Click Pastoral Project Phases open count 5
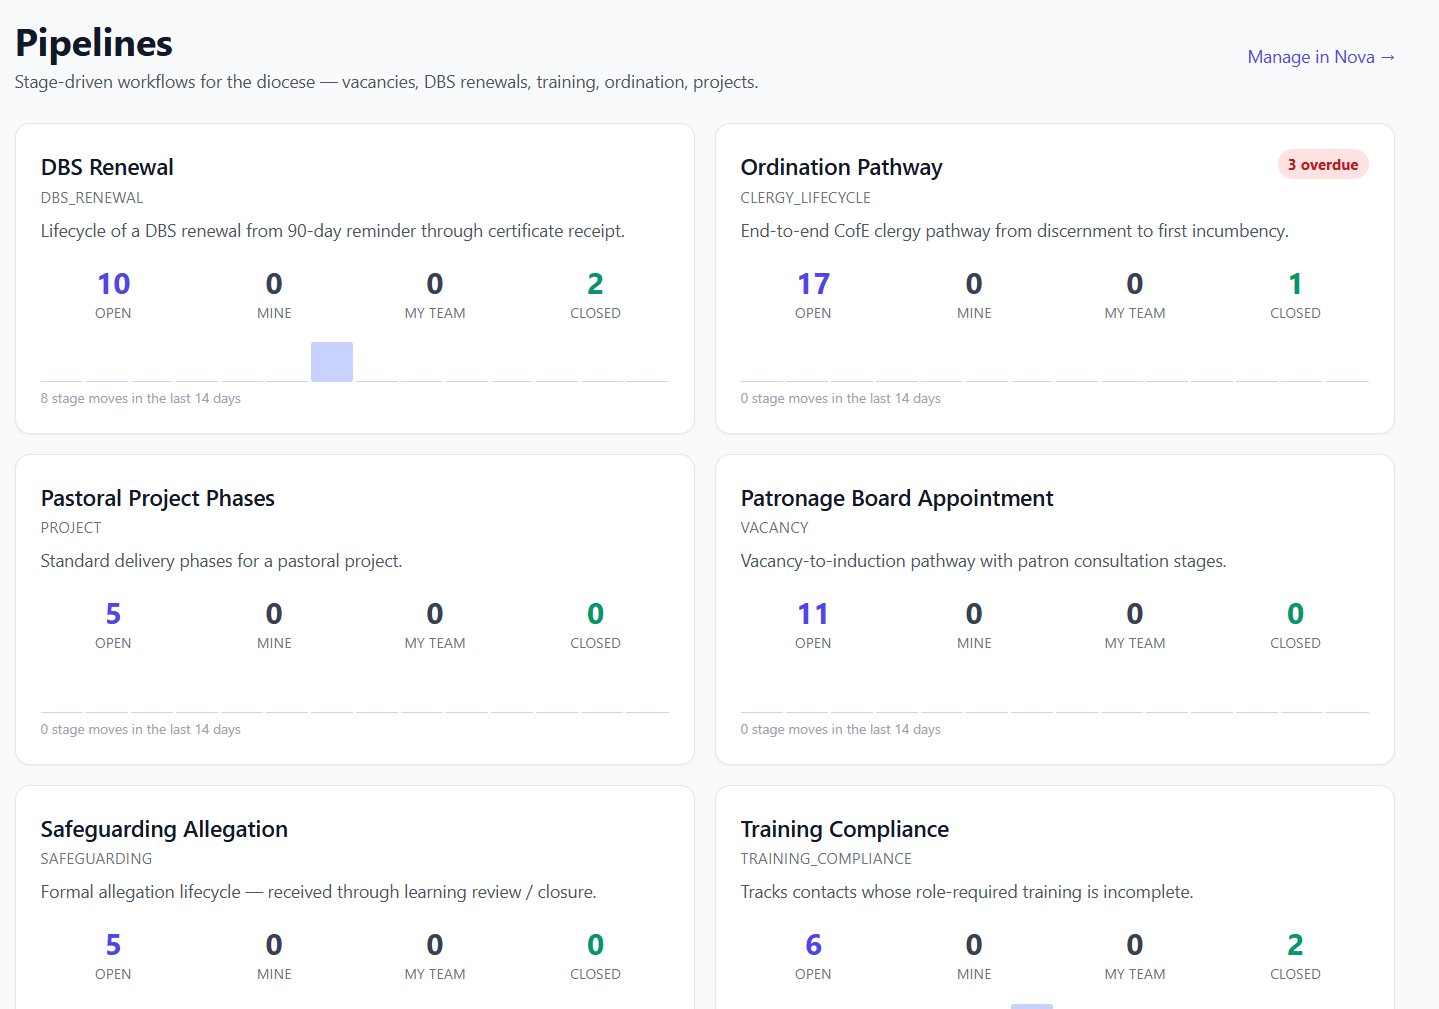1439x1009 pixels. click(x=113, y=614)
